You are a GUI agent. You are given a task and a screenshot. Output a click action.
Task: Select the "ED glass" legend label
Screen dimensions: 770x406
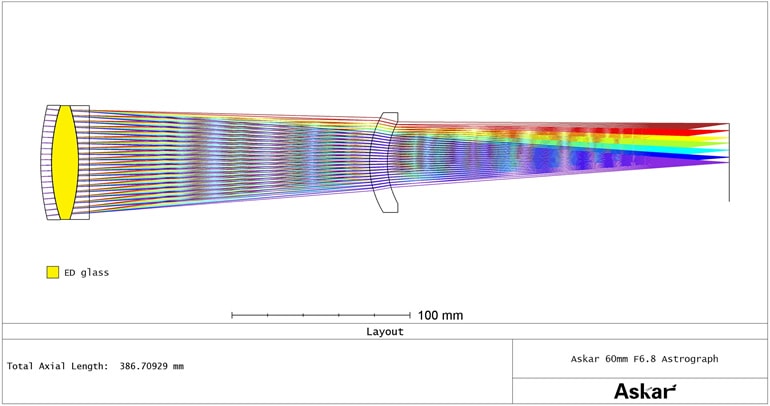[87, 272]
